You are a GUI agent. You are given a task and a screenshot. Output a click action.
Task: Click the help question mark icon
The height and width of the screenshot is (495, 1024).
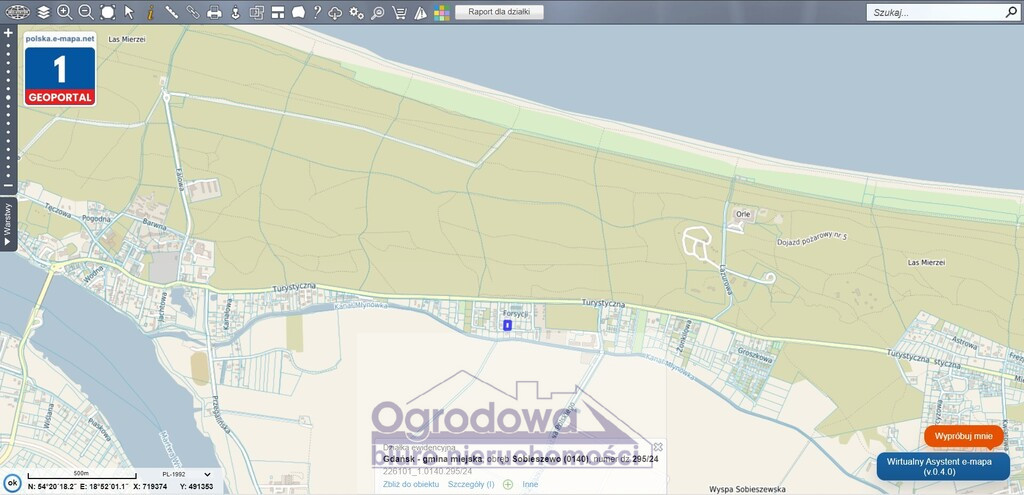pyautogui.click(x=317, y=12)
